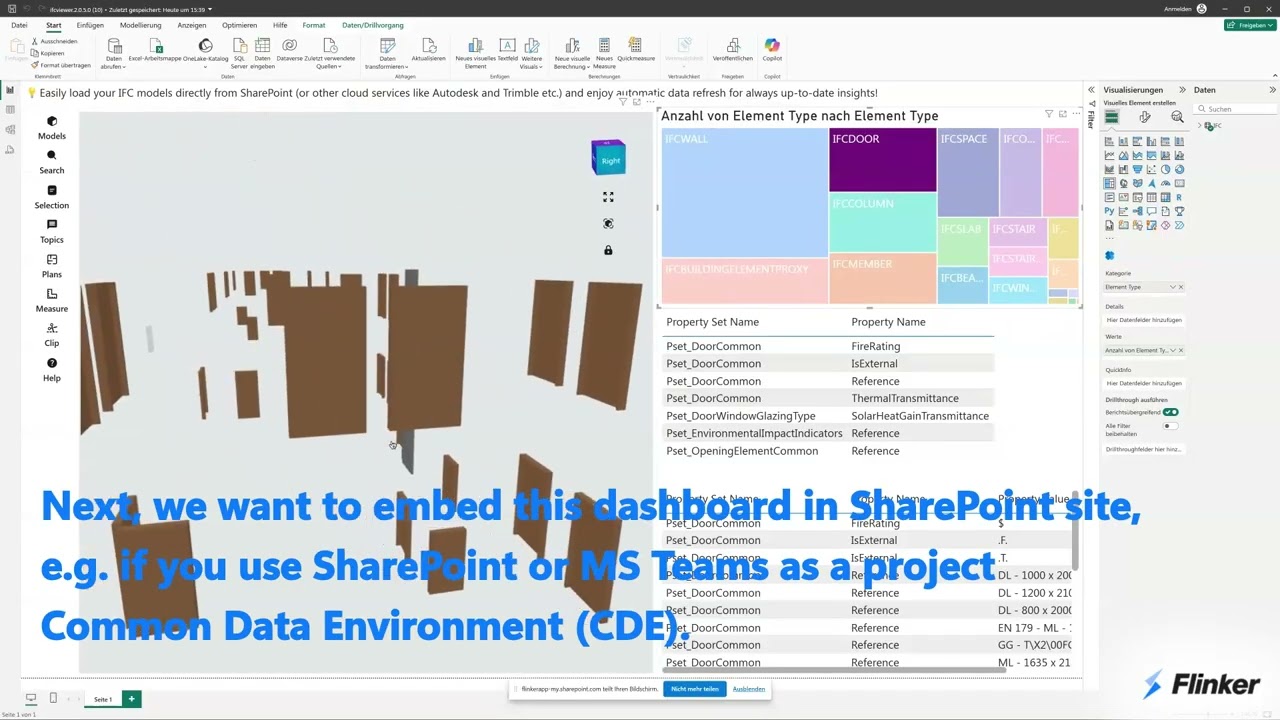Image resolution: width=1280 pixels, height=720 pixels.
Task: Activate the Clip tool in viewer
Action: coord(52,335)
